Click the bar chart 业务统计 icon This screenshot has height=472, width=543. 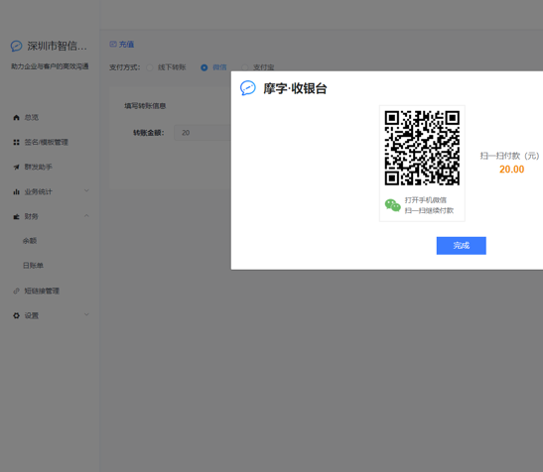16,192
